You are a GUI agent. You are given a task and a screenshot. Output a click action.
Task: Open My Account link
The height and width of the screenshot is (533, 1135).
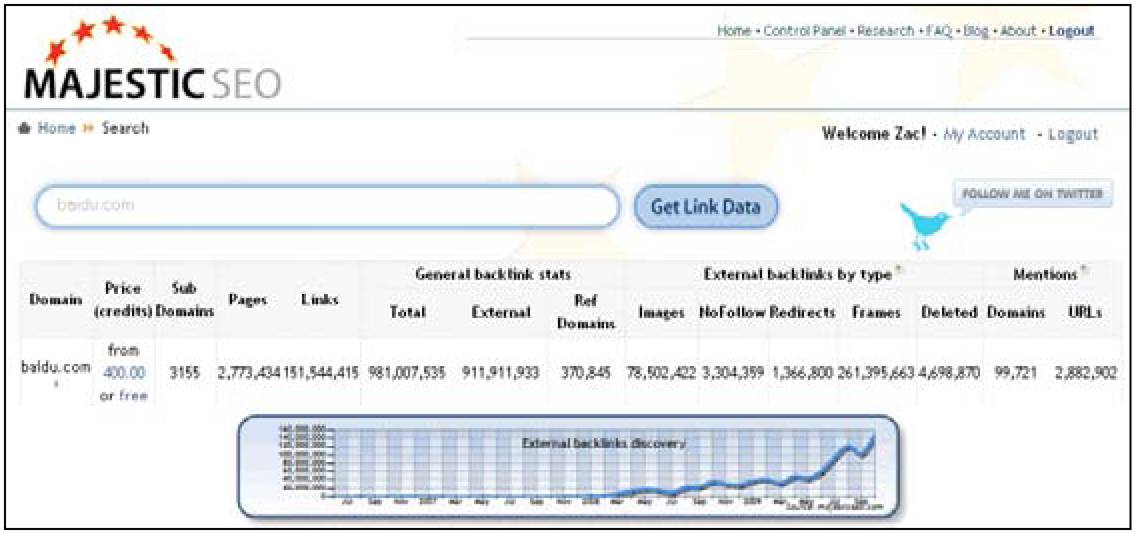pyautogui.click(x=985, y=134)
